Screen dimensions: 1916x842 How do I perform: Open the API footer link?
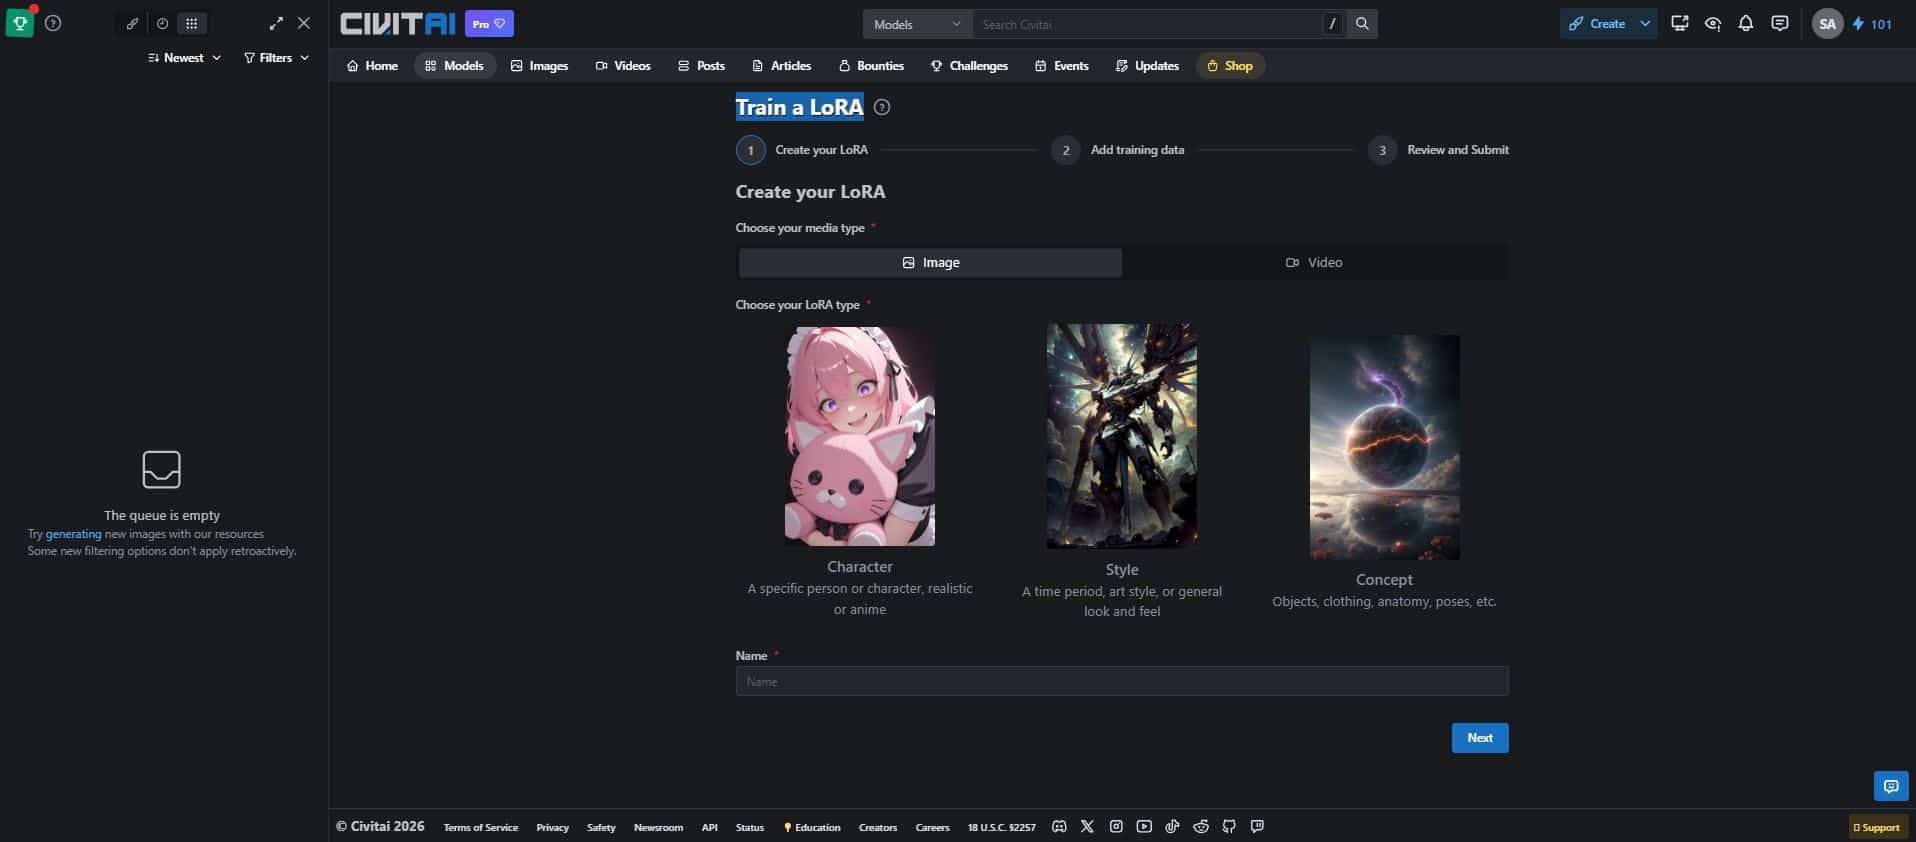coord(710,827)
